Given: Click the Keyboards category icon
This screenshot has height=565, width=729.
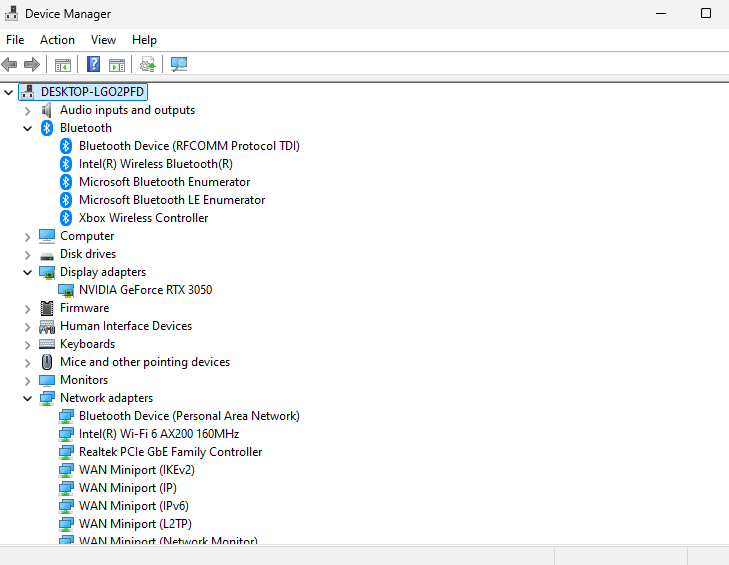Looking at the screenshot, I should pos(47,344).
